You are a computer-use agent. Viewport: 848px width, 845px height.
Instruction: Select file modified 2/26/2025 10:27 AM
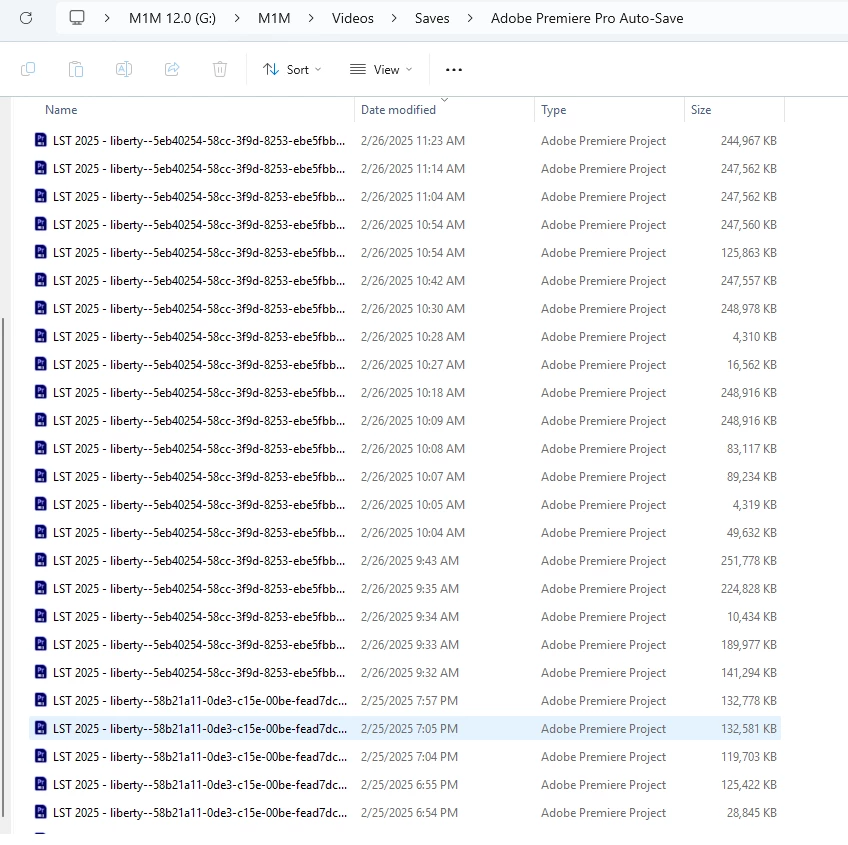405,365
